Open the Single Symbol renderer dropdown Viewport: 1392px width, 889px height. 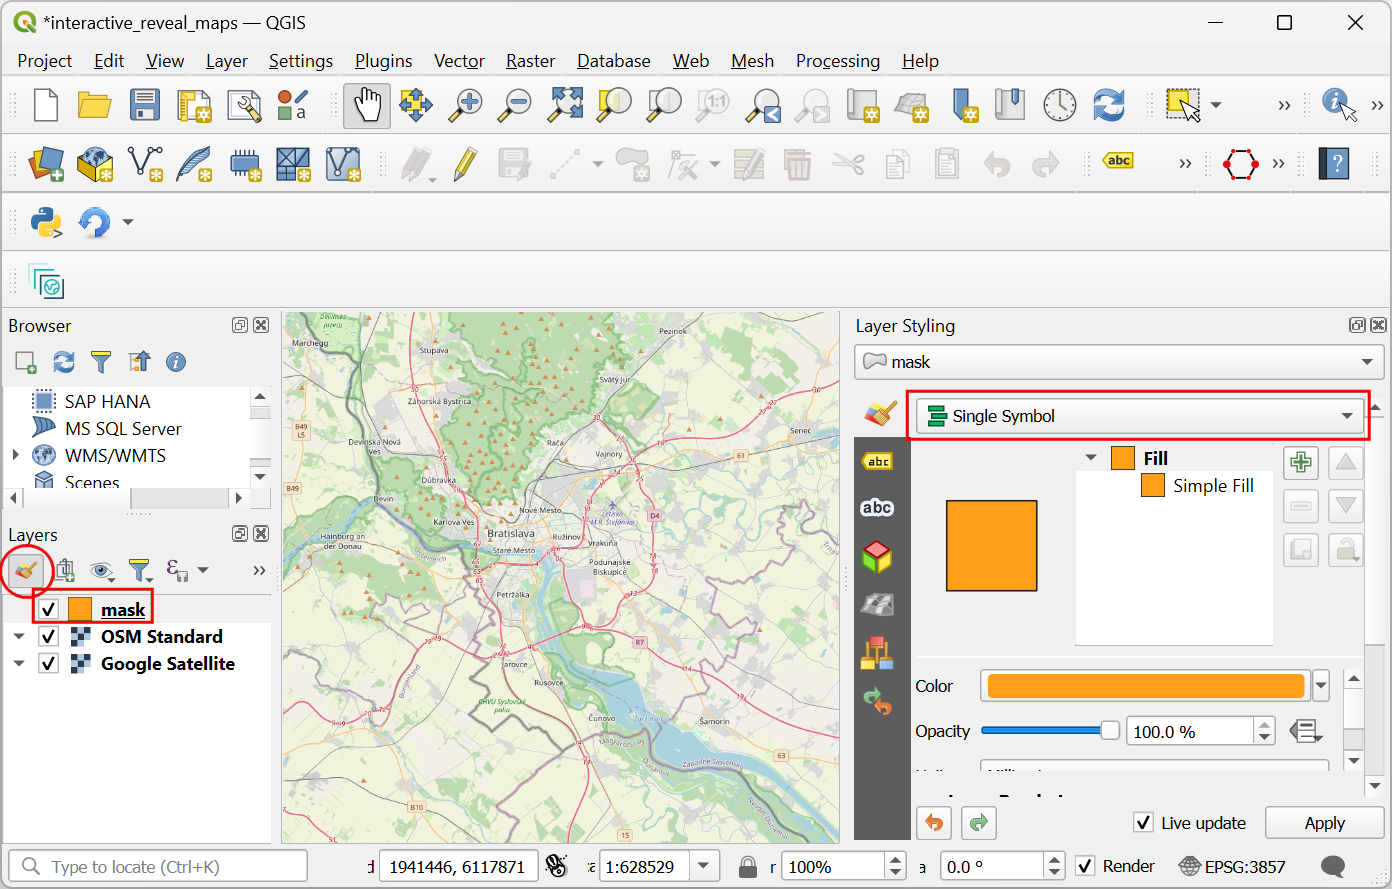coord(1139,416)
